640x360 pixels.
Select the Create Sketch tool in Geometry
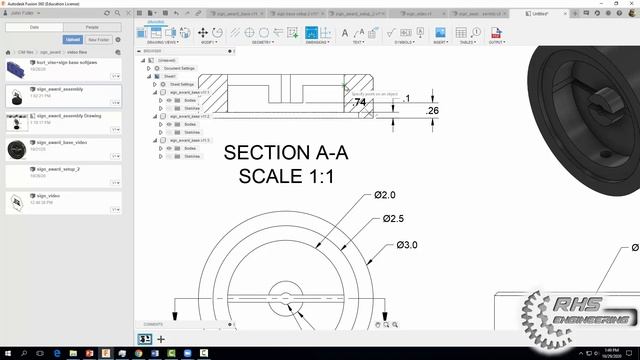click(293, 33)
